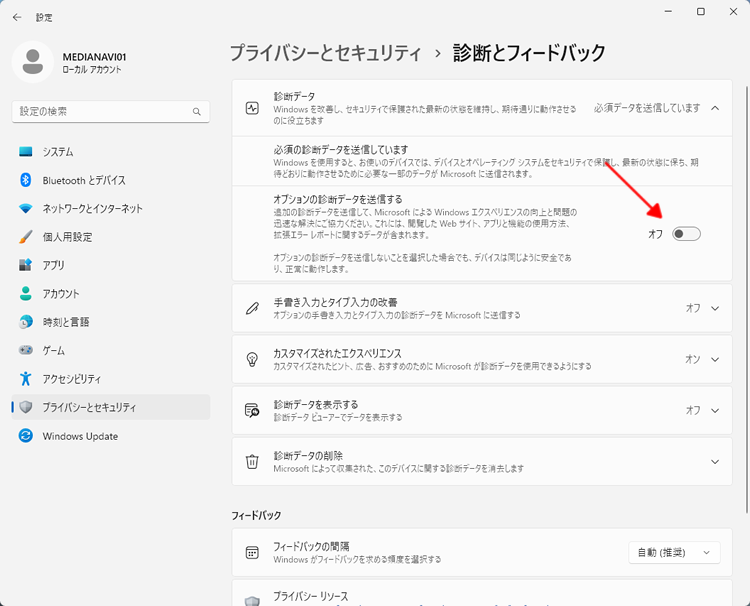Viewport: 750px width, 606px height.
Task: Click the フィードバック section heading
Action: 256,516
